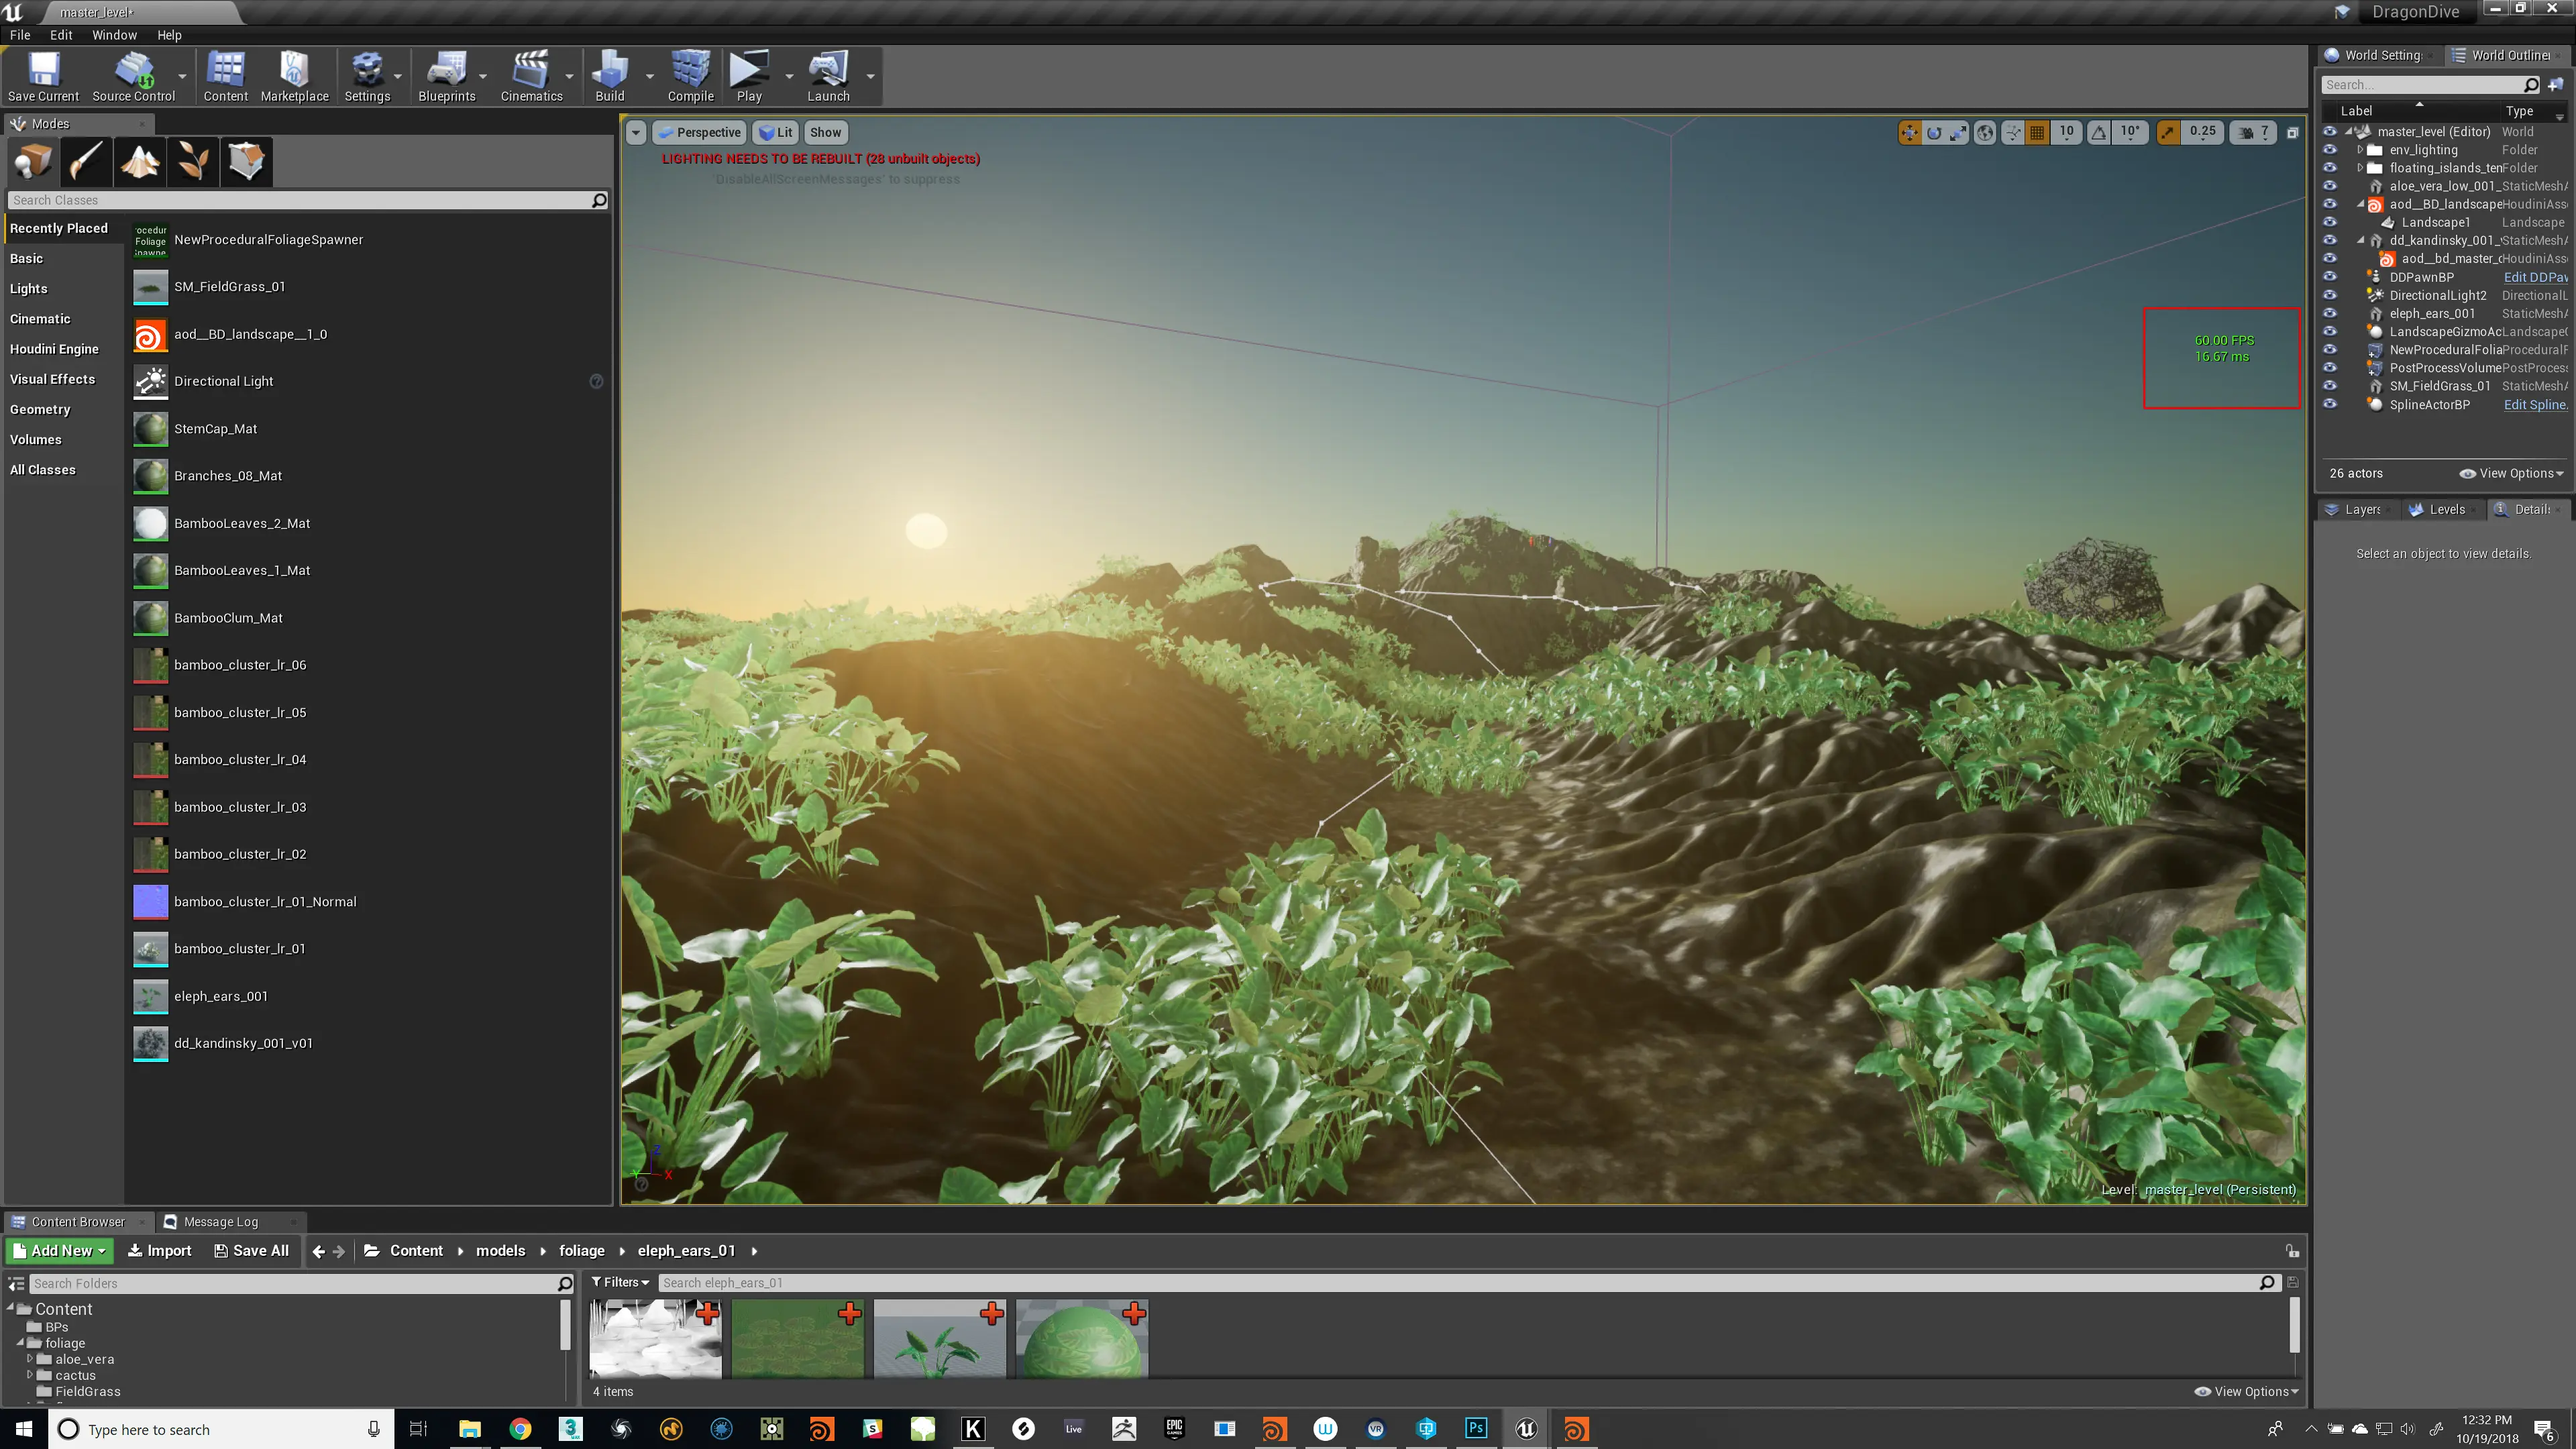The height and width of the screenshot is (1449, 2576).
Task: Click add folder icon in World Outliner
Action: click(x=2556, y=85)
